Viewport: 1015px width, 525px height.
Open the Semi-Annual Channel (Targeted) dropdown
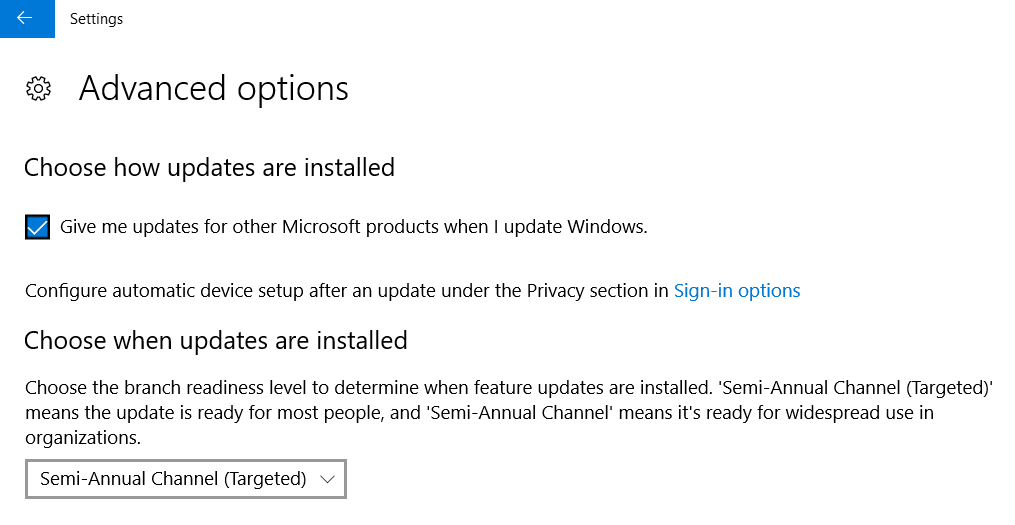point(185,479)
